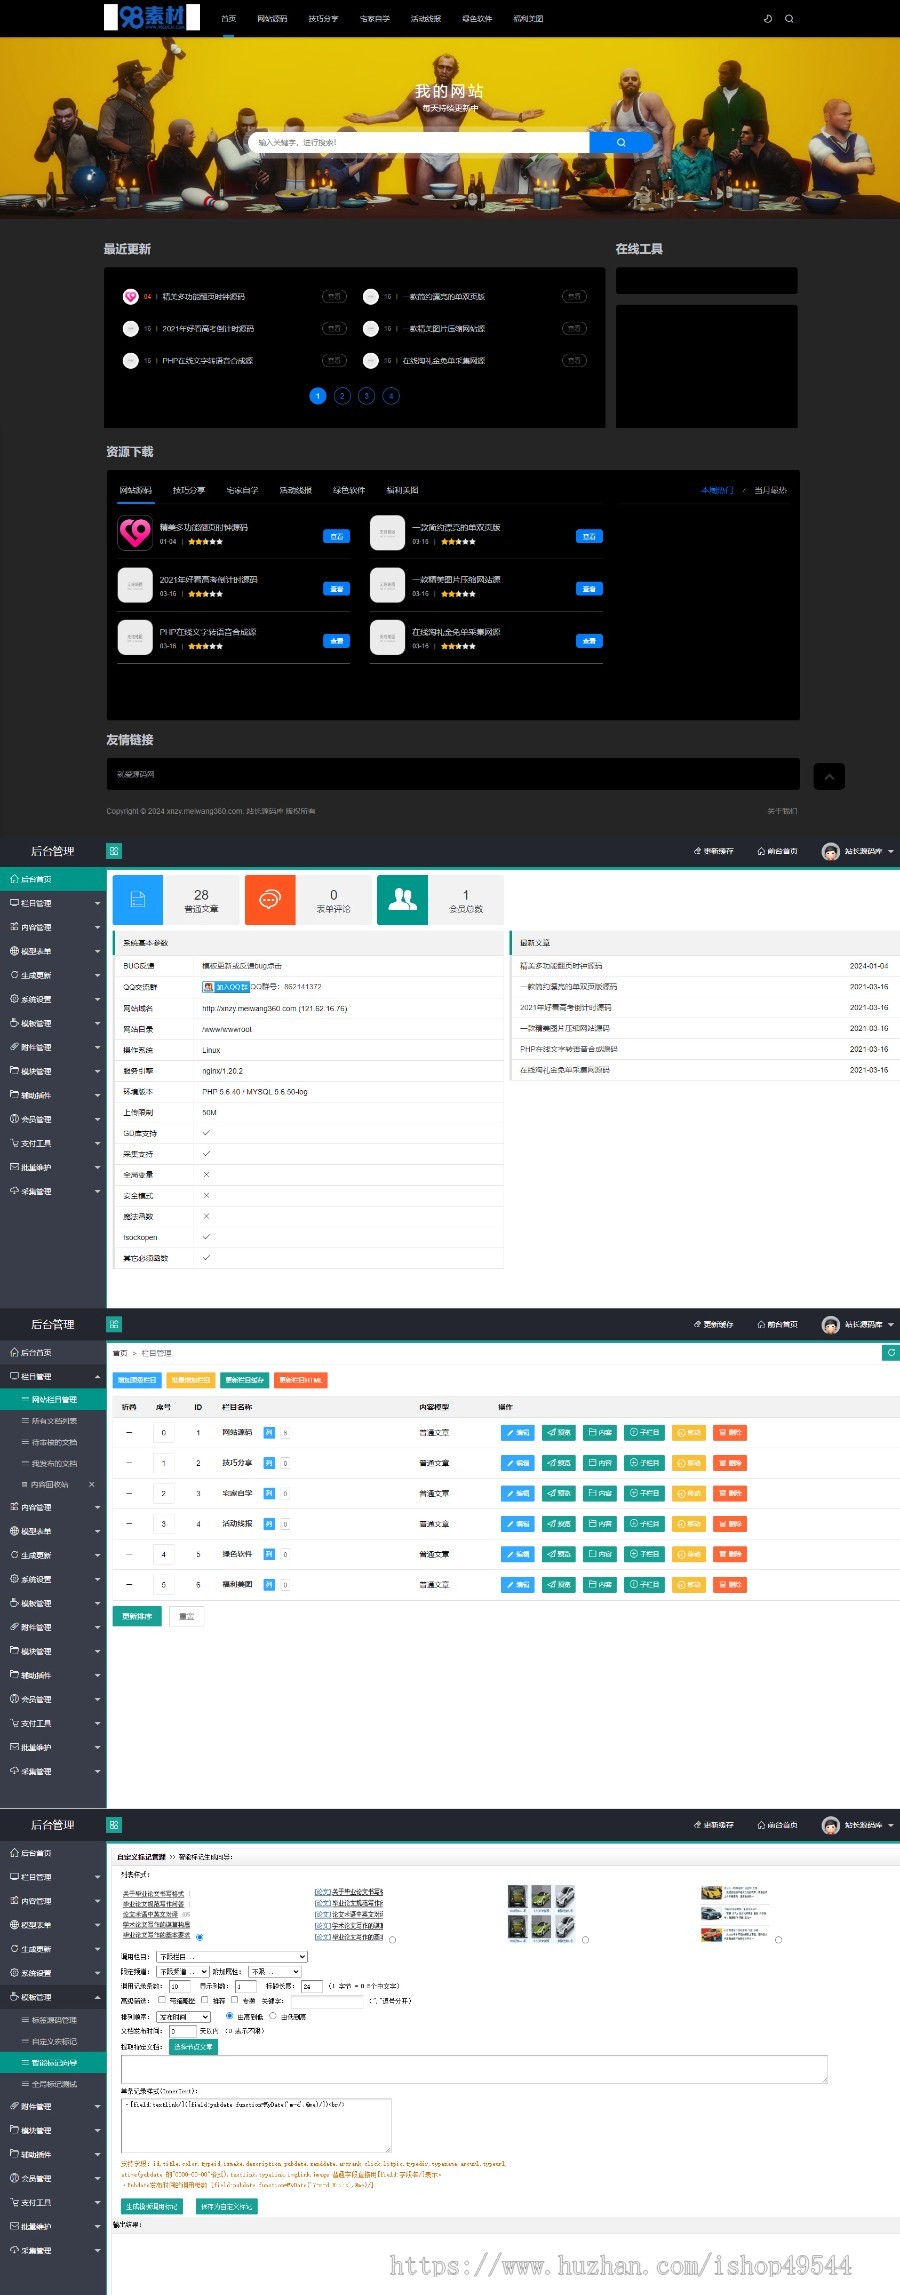Image resolution: width=900 pixels, height=2295 pixels.
Task: Click the user avatar in dashboard header
Action: point(830,851)
